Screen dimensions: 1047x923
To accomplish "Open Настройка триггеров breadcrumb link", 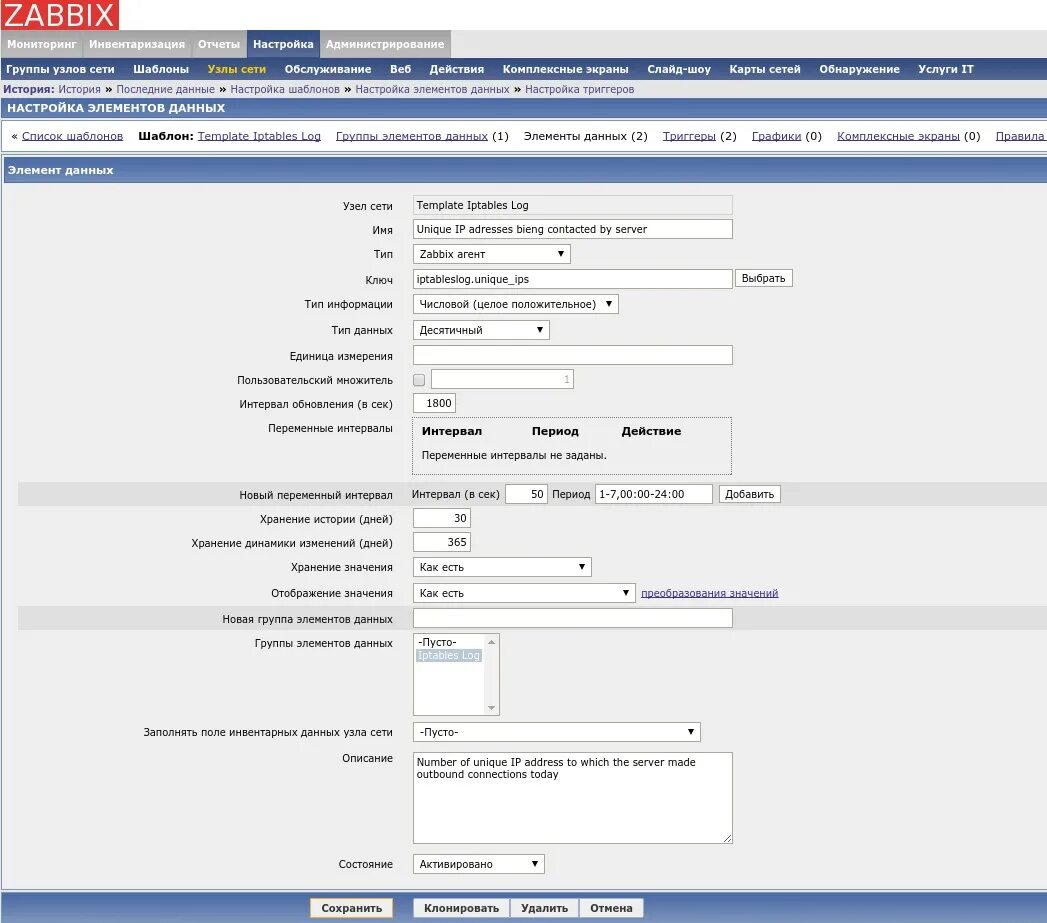I will [x=580, y=89].
